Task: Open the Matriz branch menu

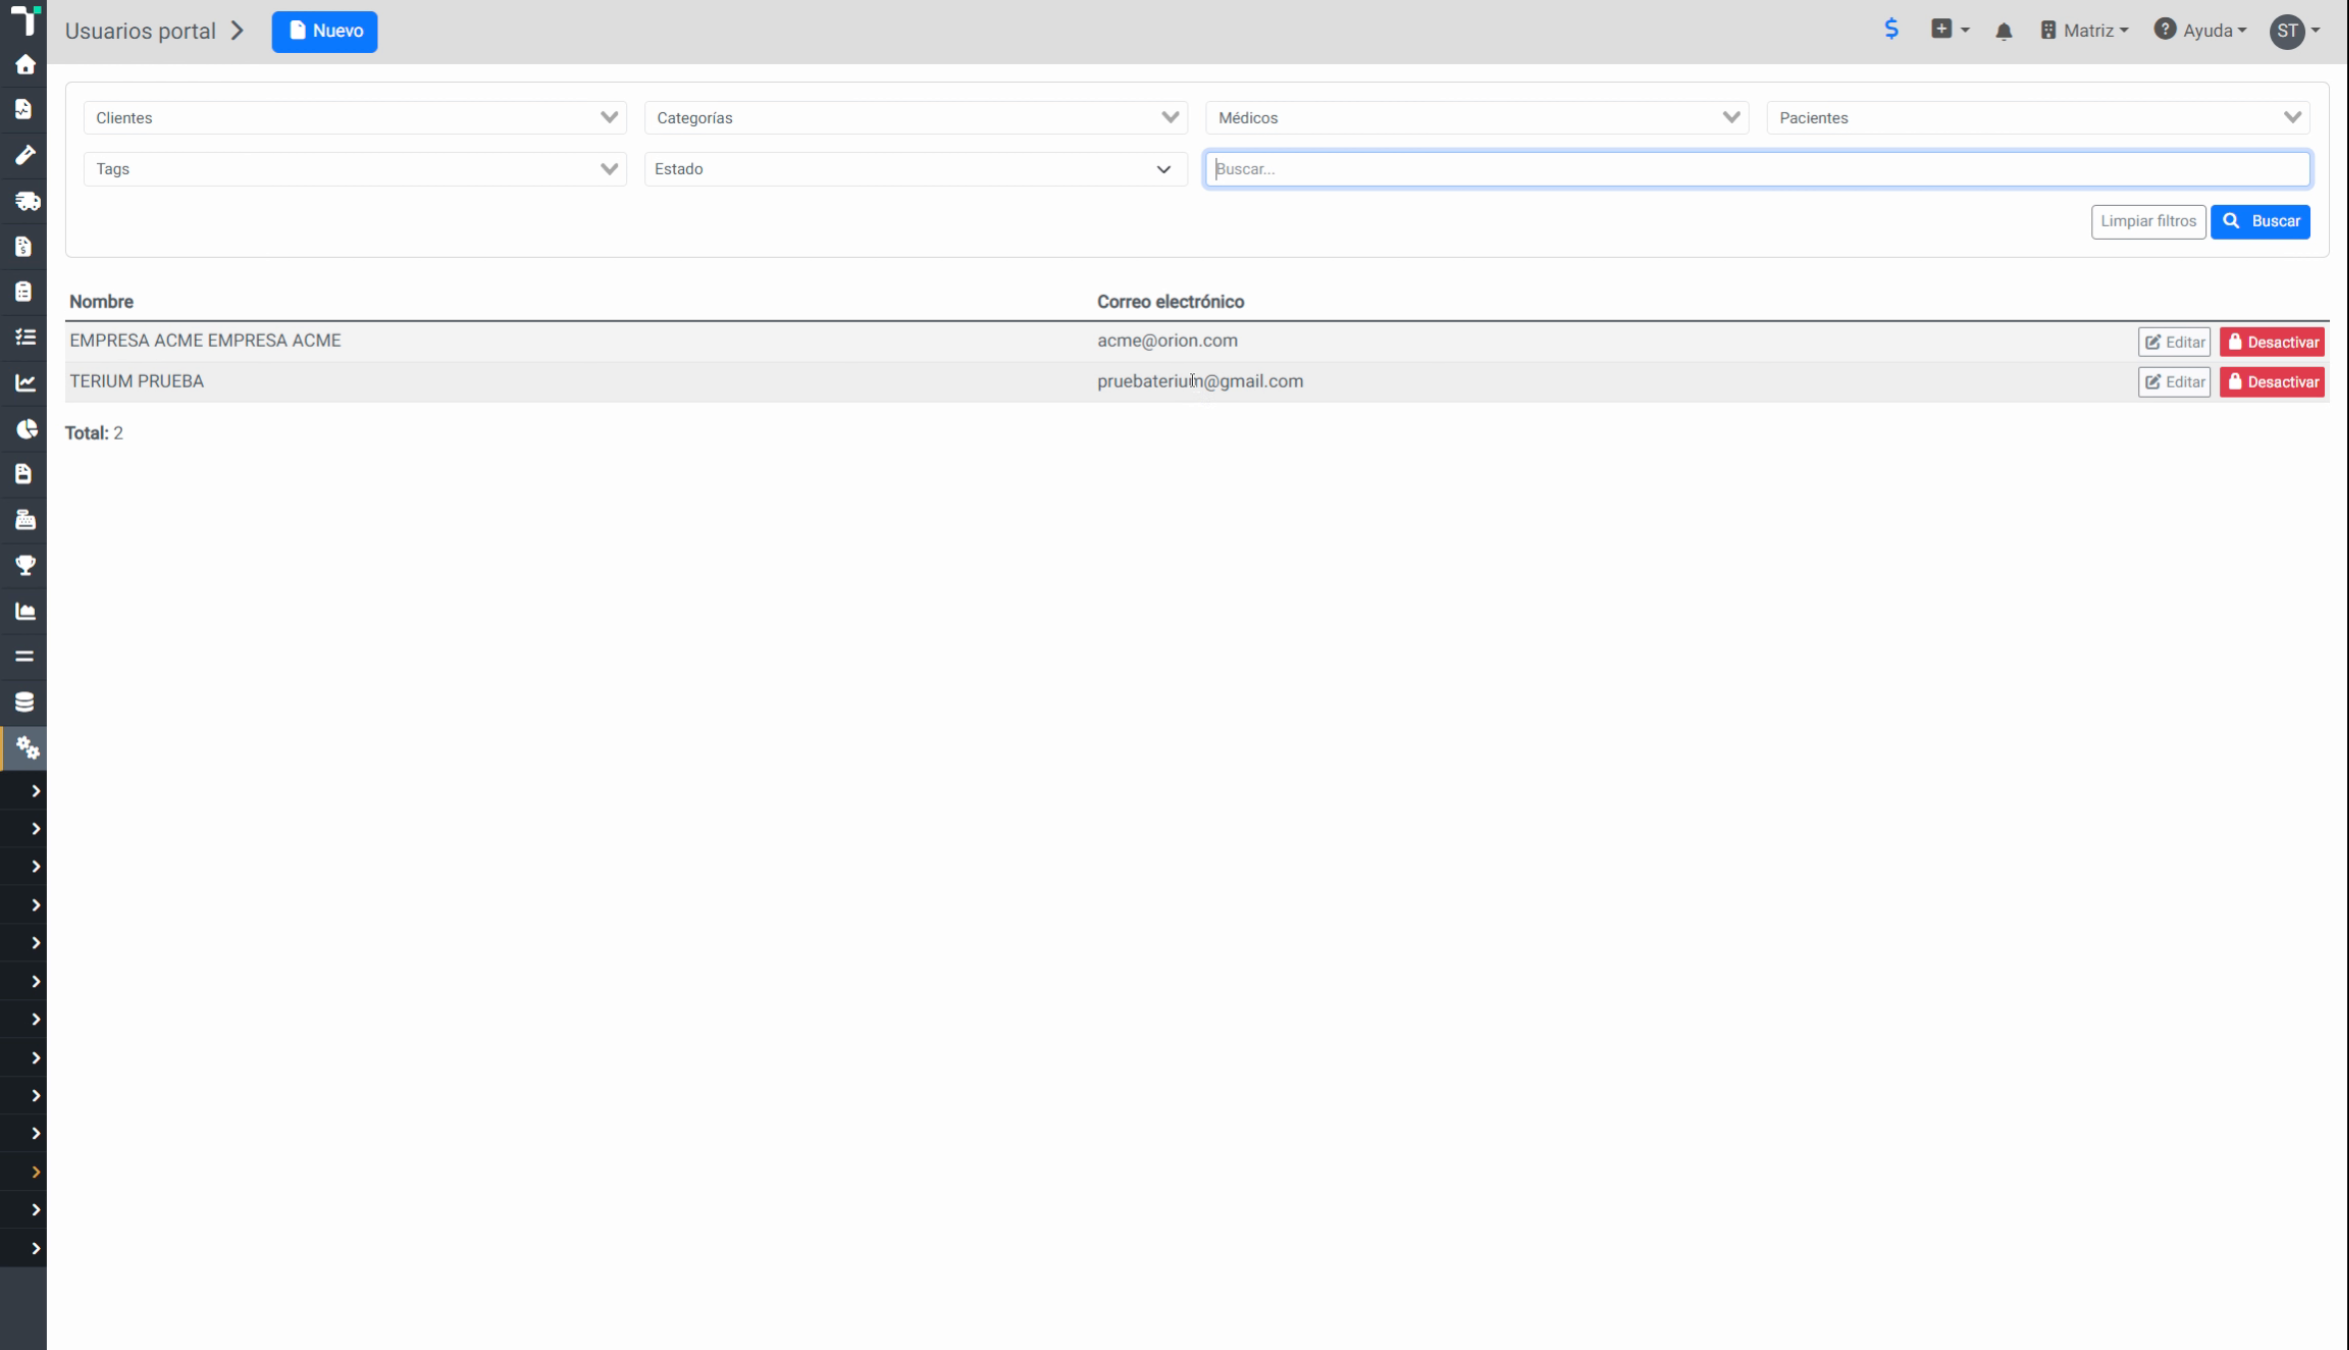Action: [x=2084, y=31]
